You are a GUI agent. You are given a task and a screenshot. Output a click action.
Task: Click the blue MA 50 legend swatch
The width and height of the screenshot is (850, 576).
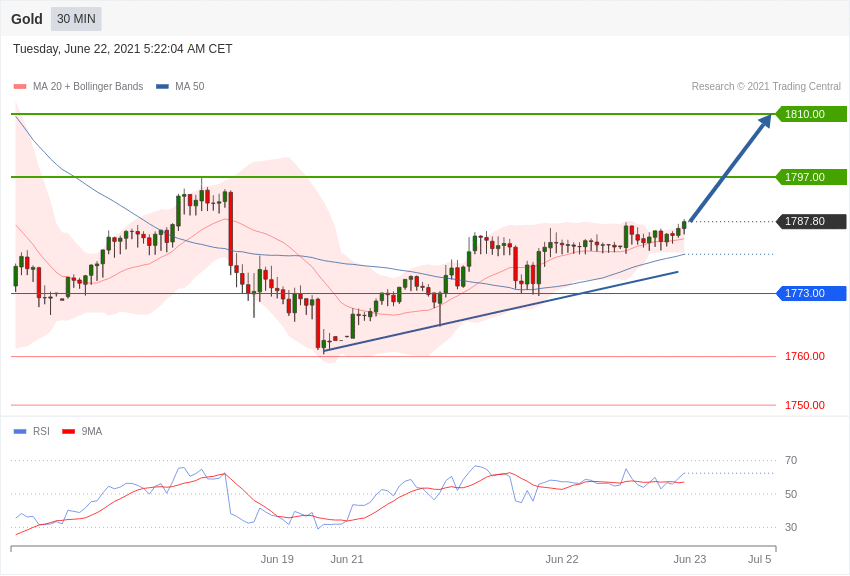click(162, 87)
